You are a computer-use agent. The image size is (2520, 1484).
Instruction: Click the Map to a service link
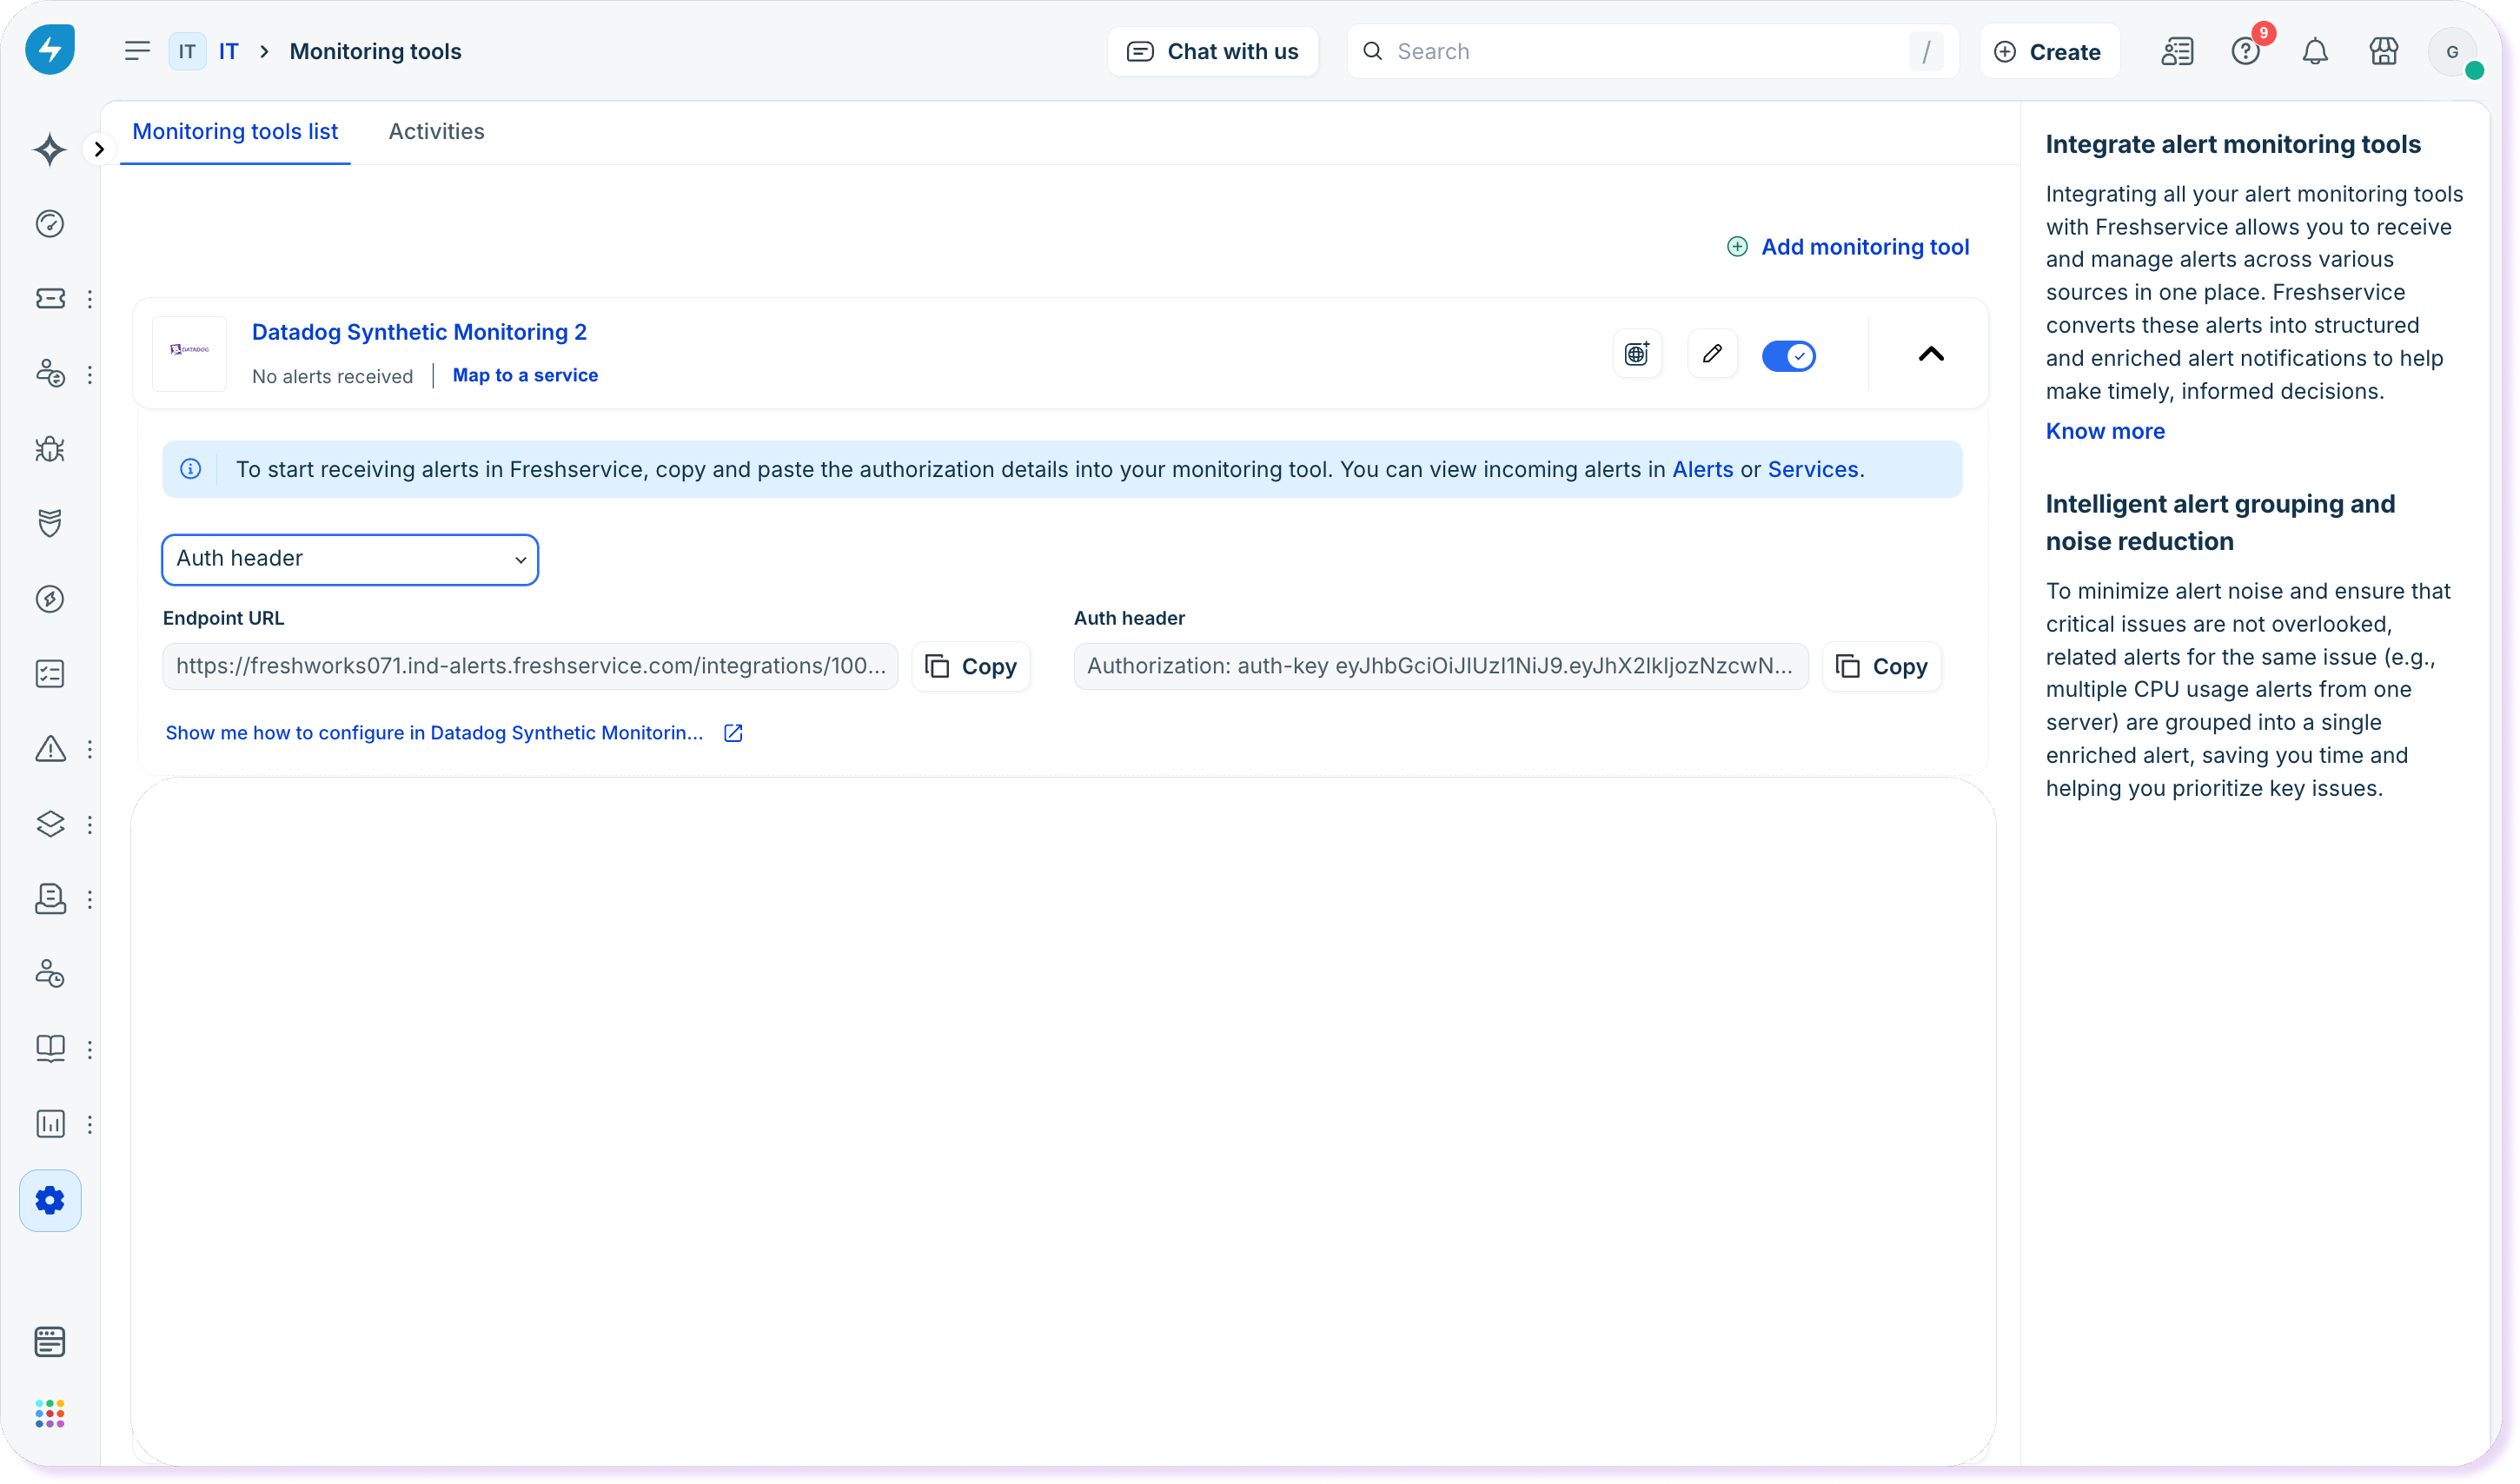525,375
